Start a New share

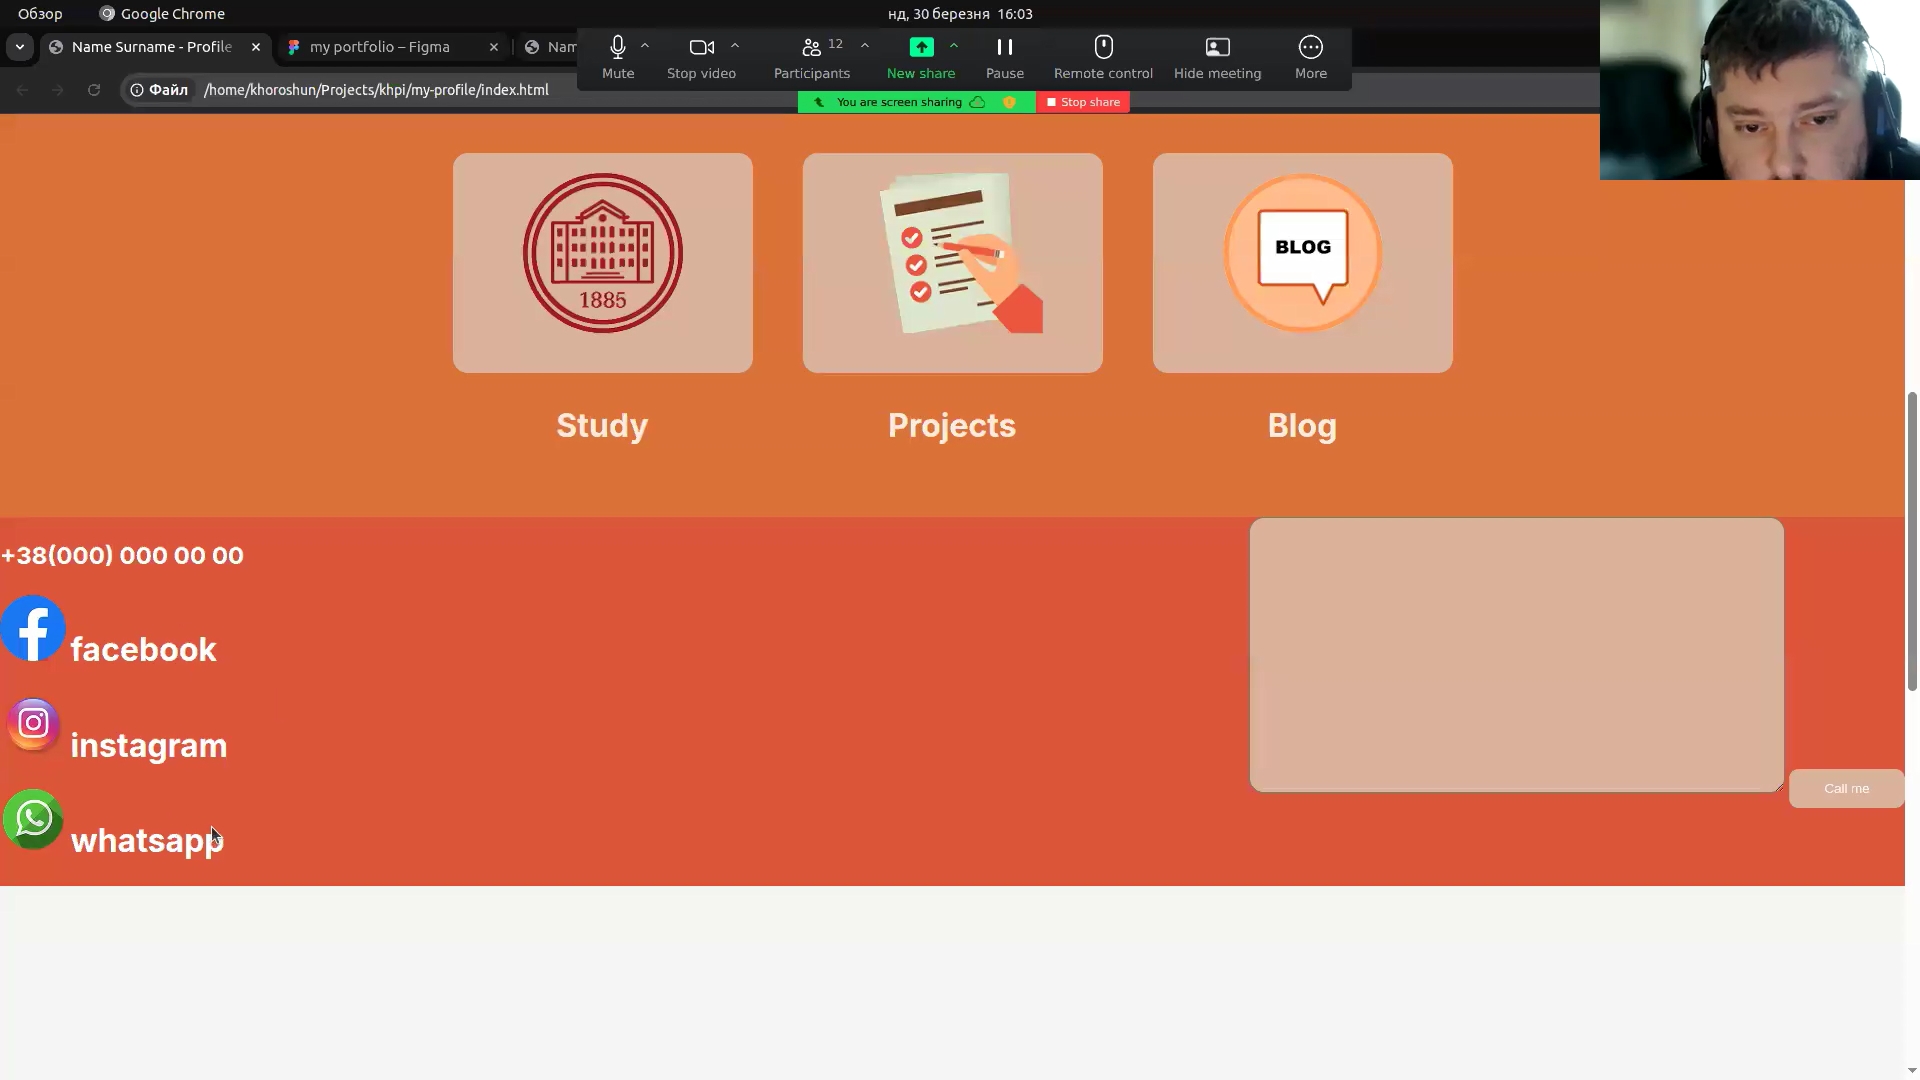coord(920,57)
